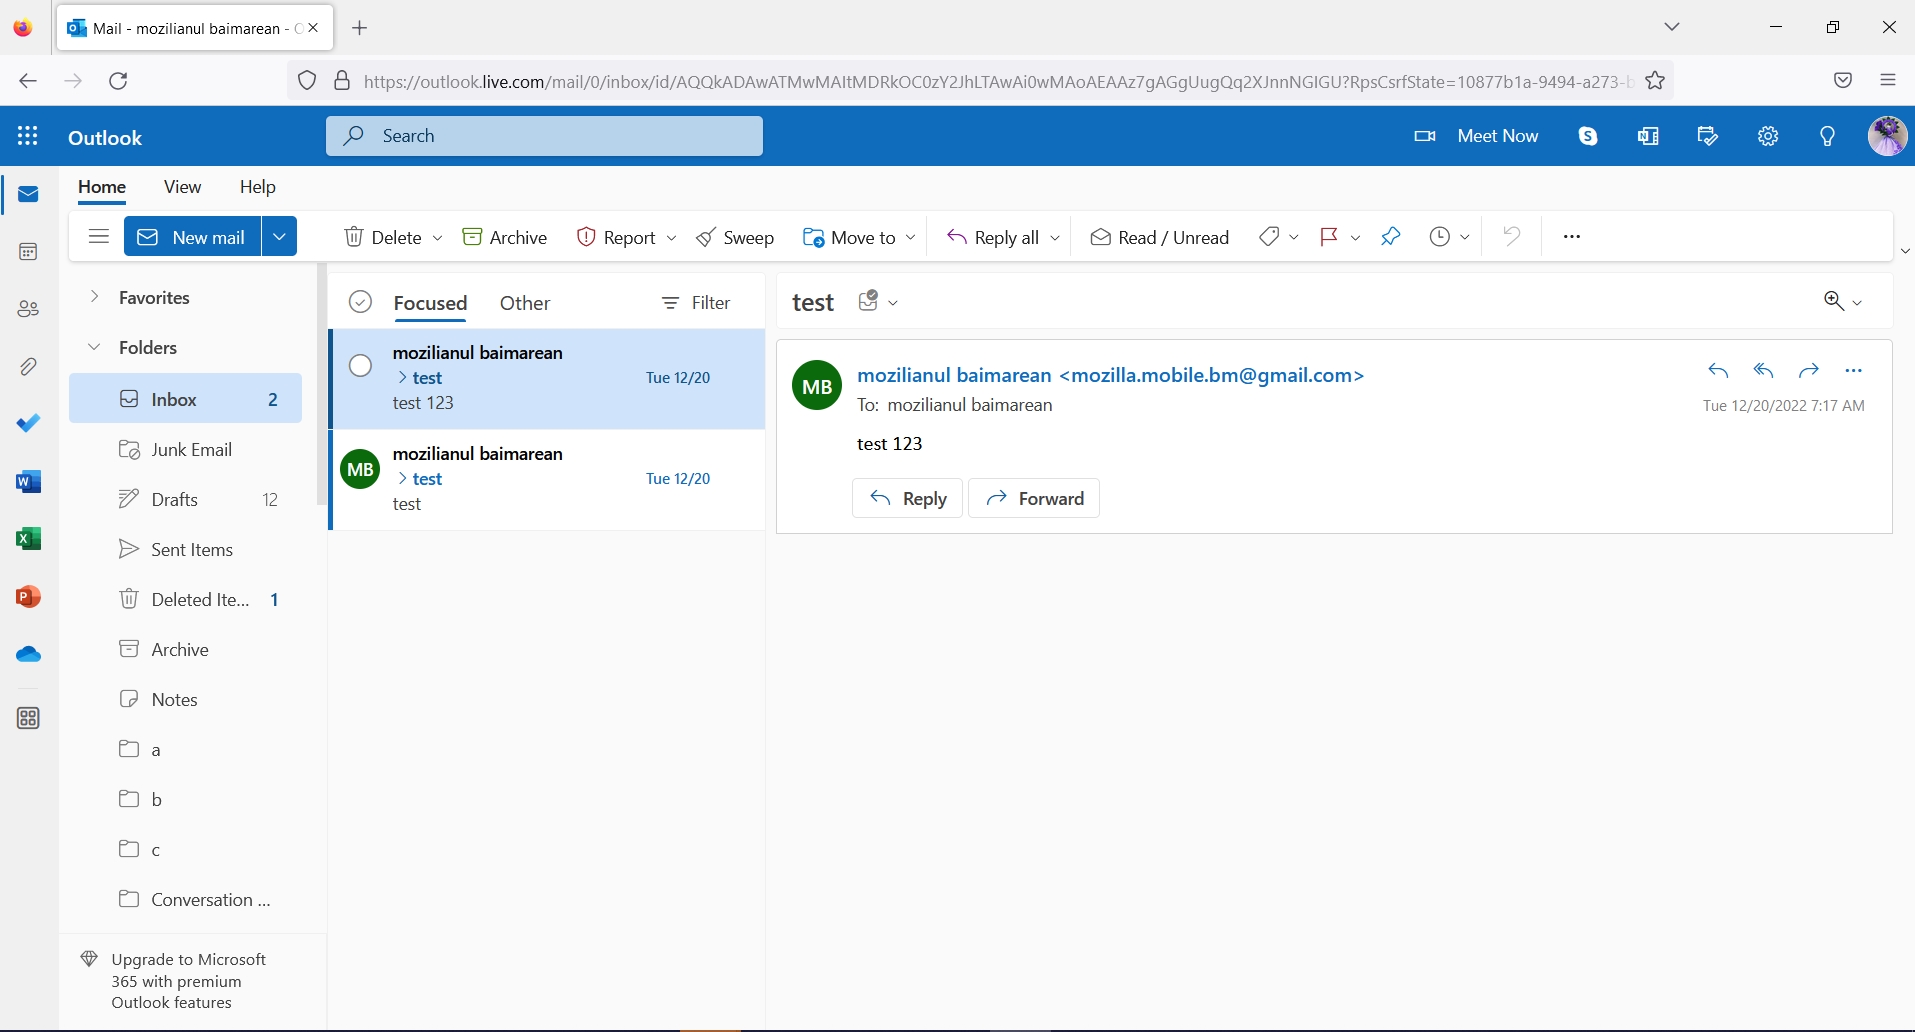
Task: Reply to the test 123 message
Action: pyautogui.click(x=906, y=497)
